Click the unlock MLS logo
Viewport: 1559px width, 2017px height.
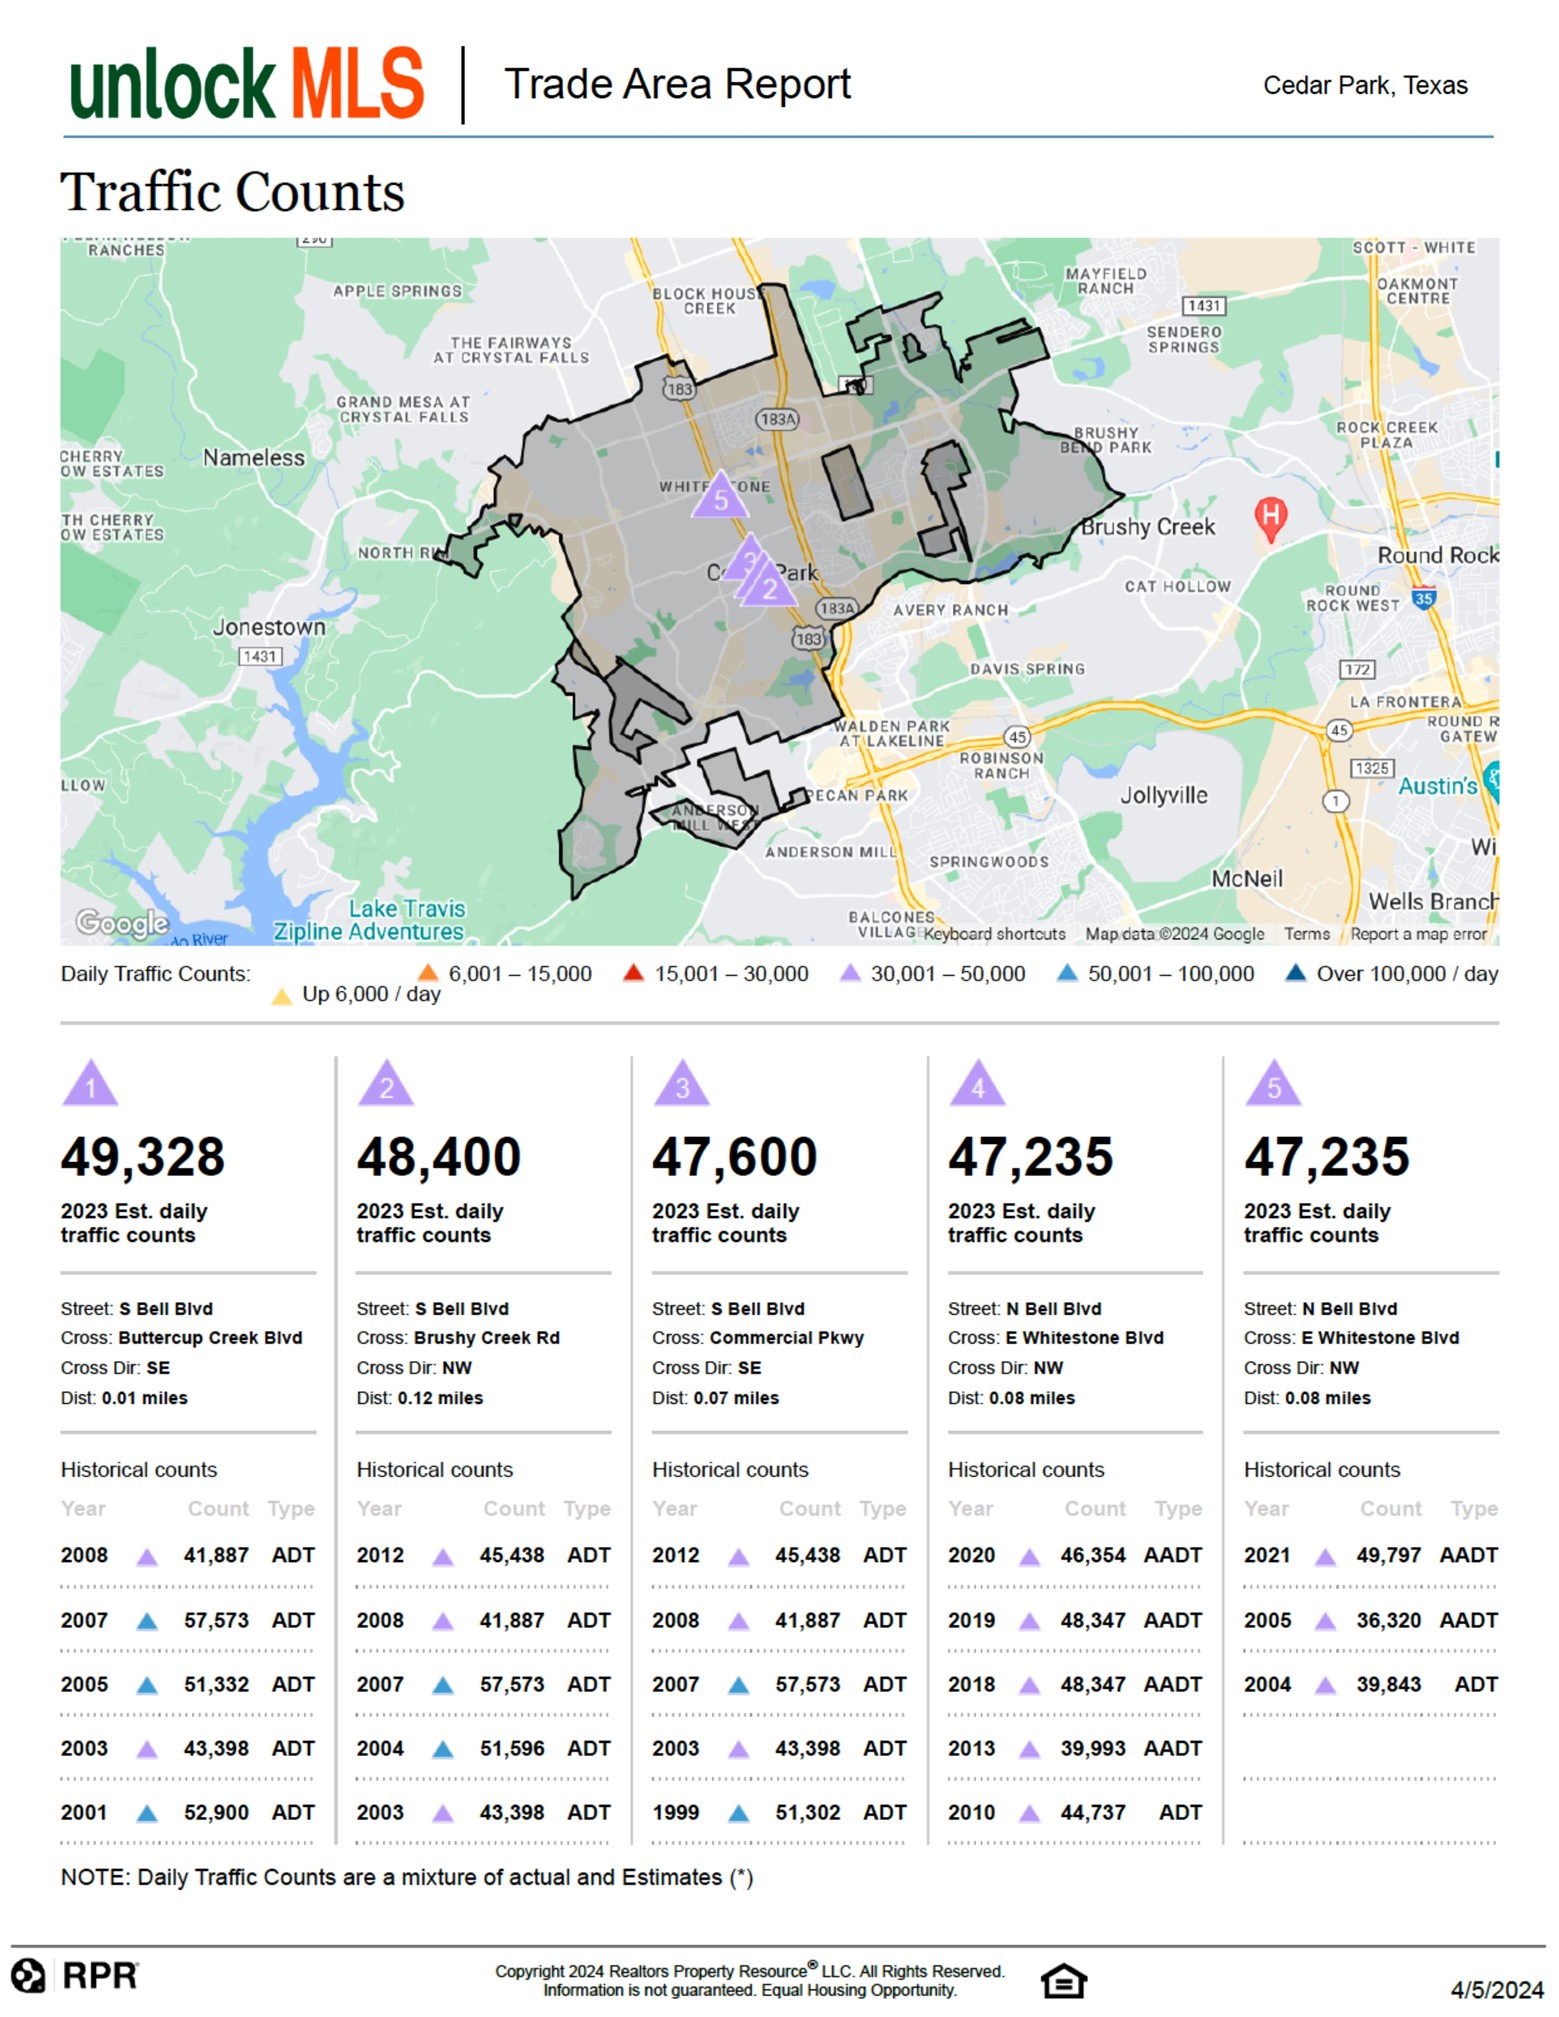(247, 84)
